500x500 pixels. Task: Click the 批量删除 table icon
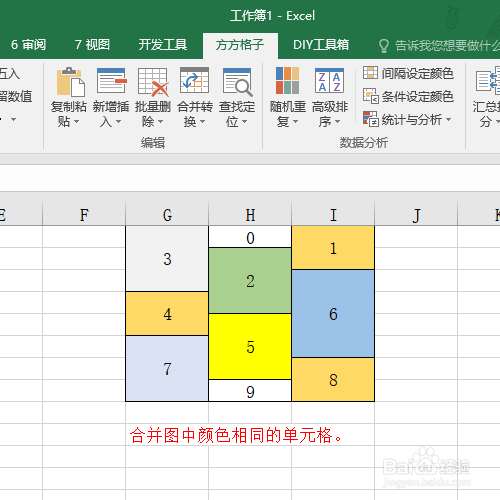tap(153, 82)
